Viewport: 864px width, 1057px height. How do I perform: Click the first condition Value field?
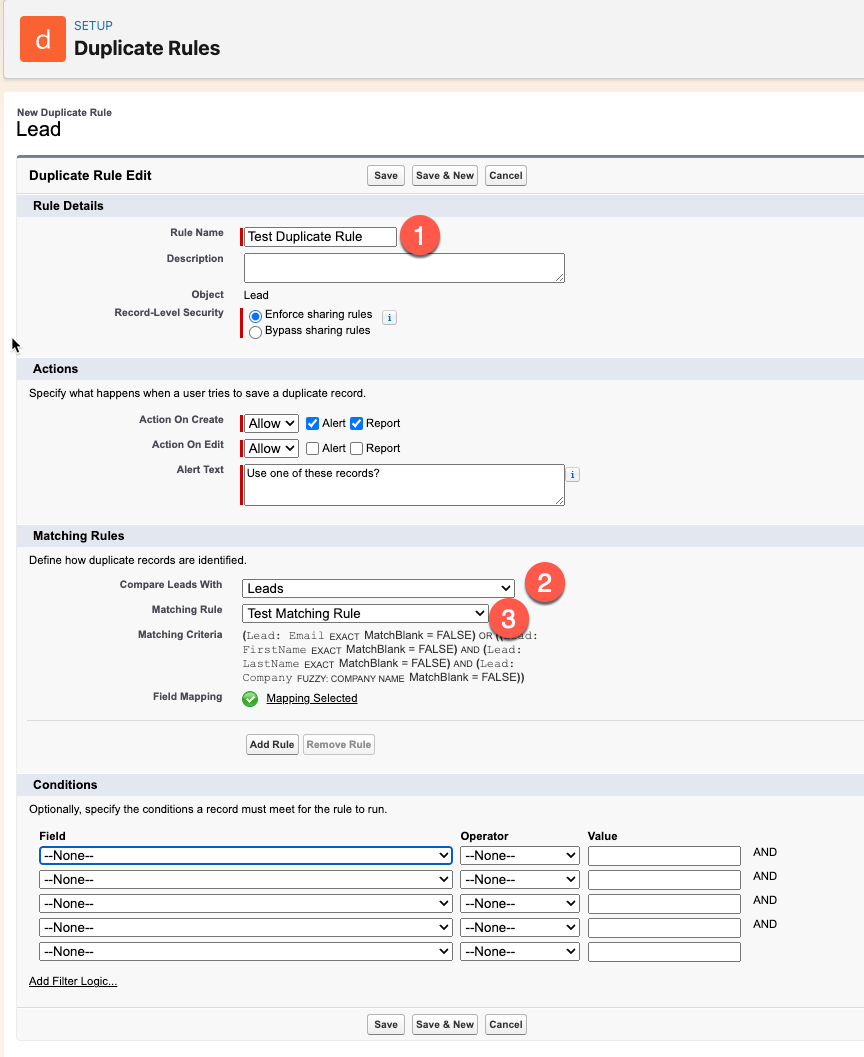(x=664, y=856)
